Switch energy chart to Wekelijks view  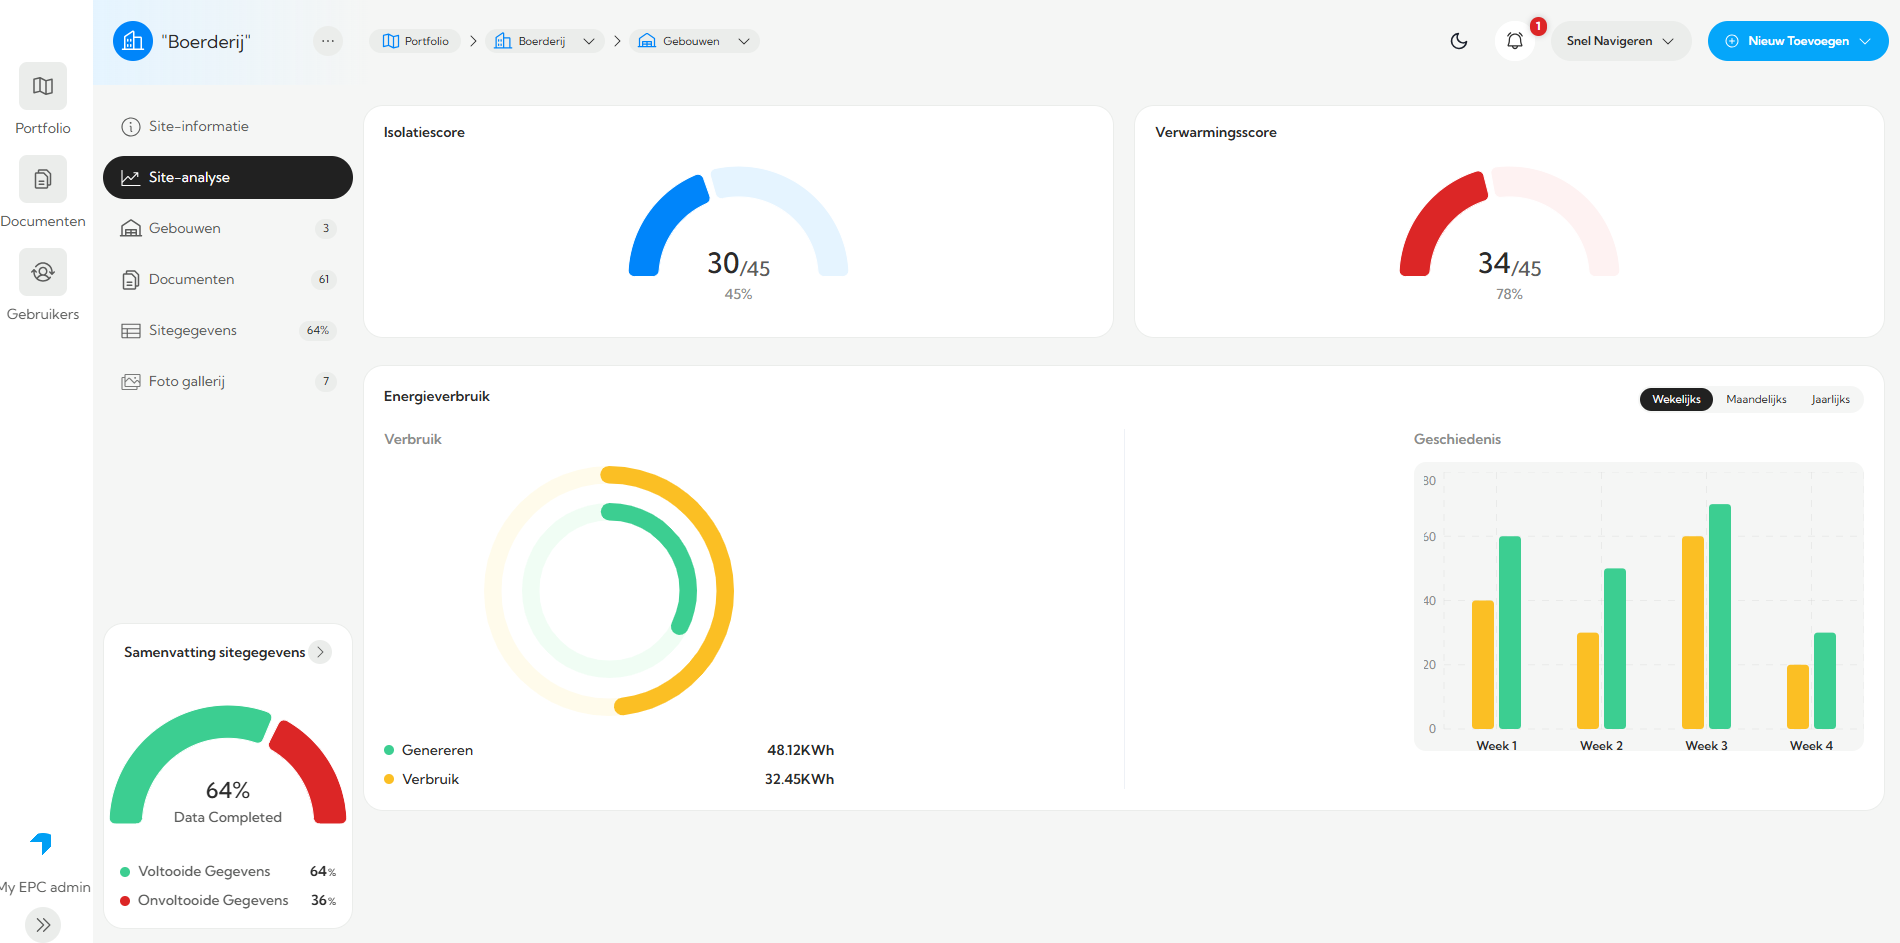click(x=1676, y=399)
